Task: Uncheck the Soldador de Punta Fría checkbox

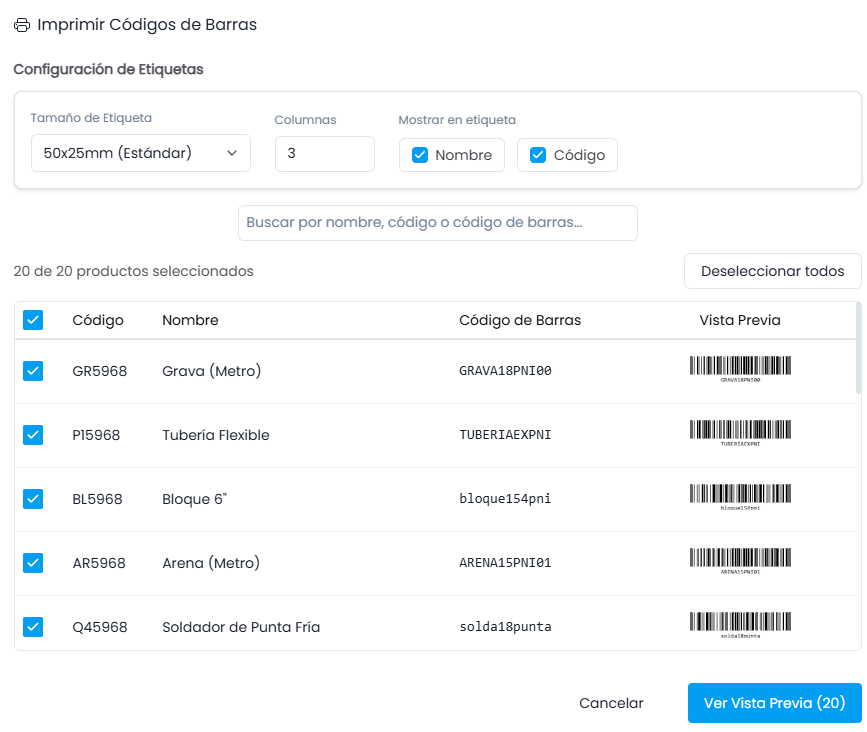Action: click(x=33, y=628)
